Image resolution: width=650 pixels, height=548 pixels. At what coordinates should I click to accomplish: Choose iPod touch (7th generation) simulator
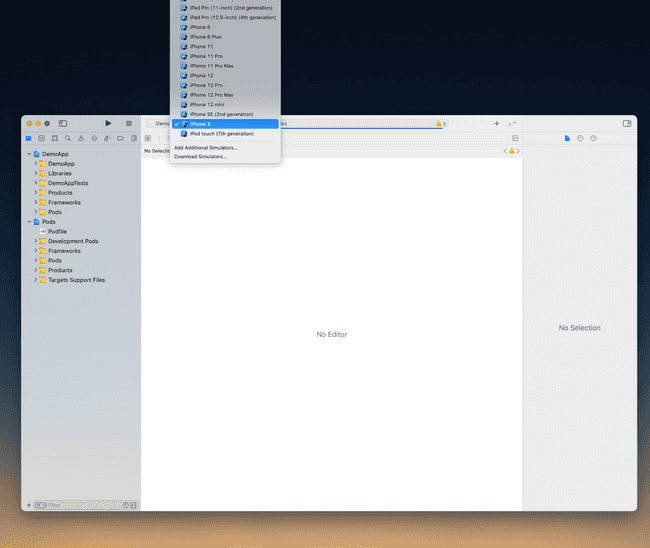click(x=225, y=134)
